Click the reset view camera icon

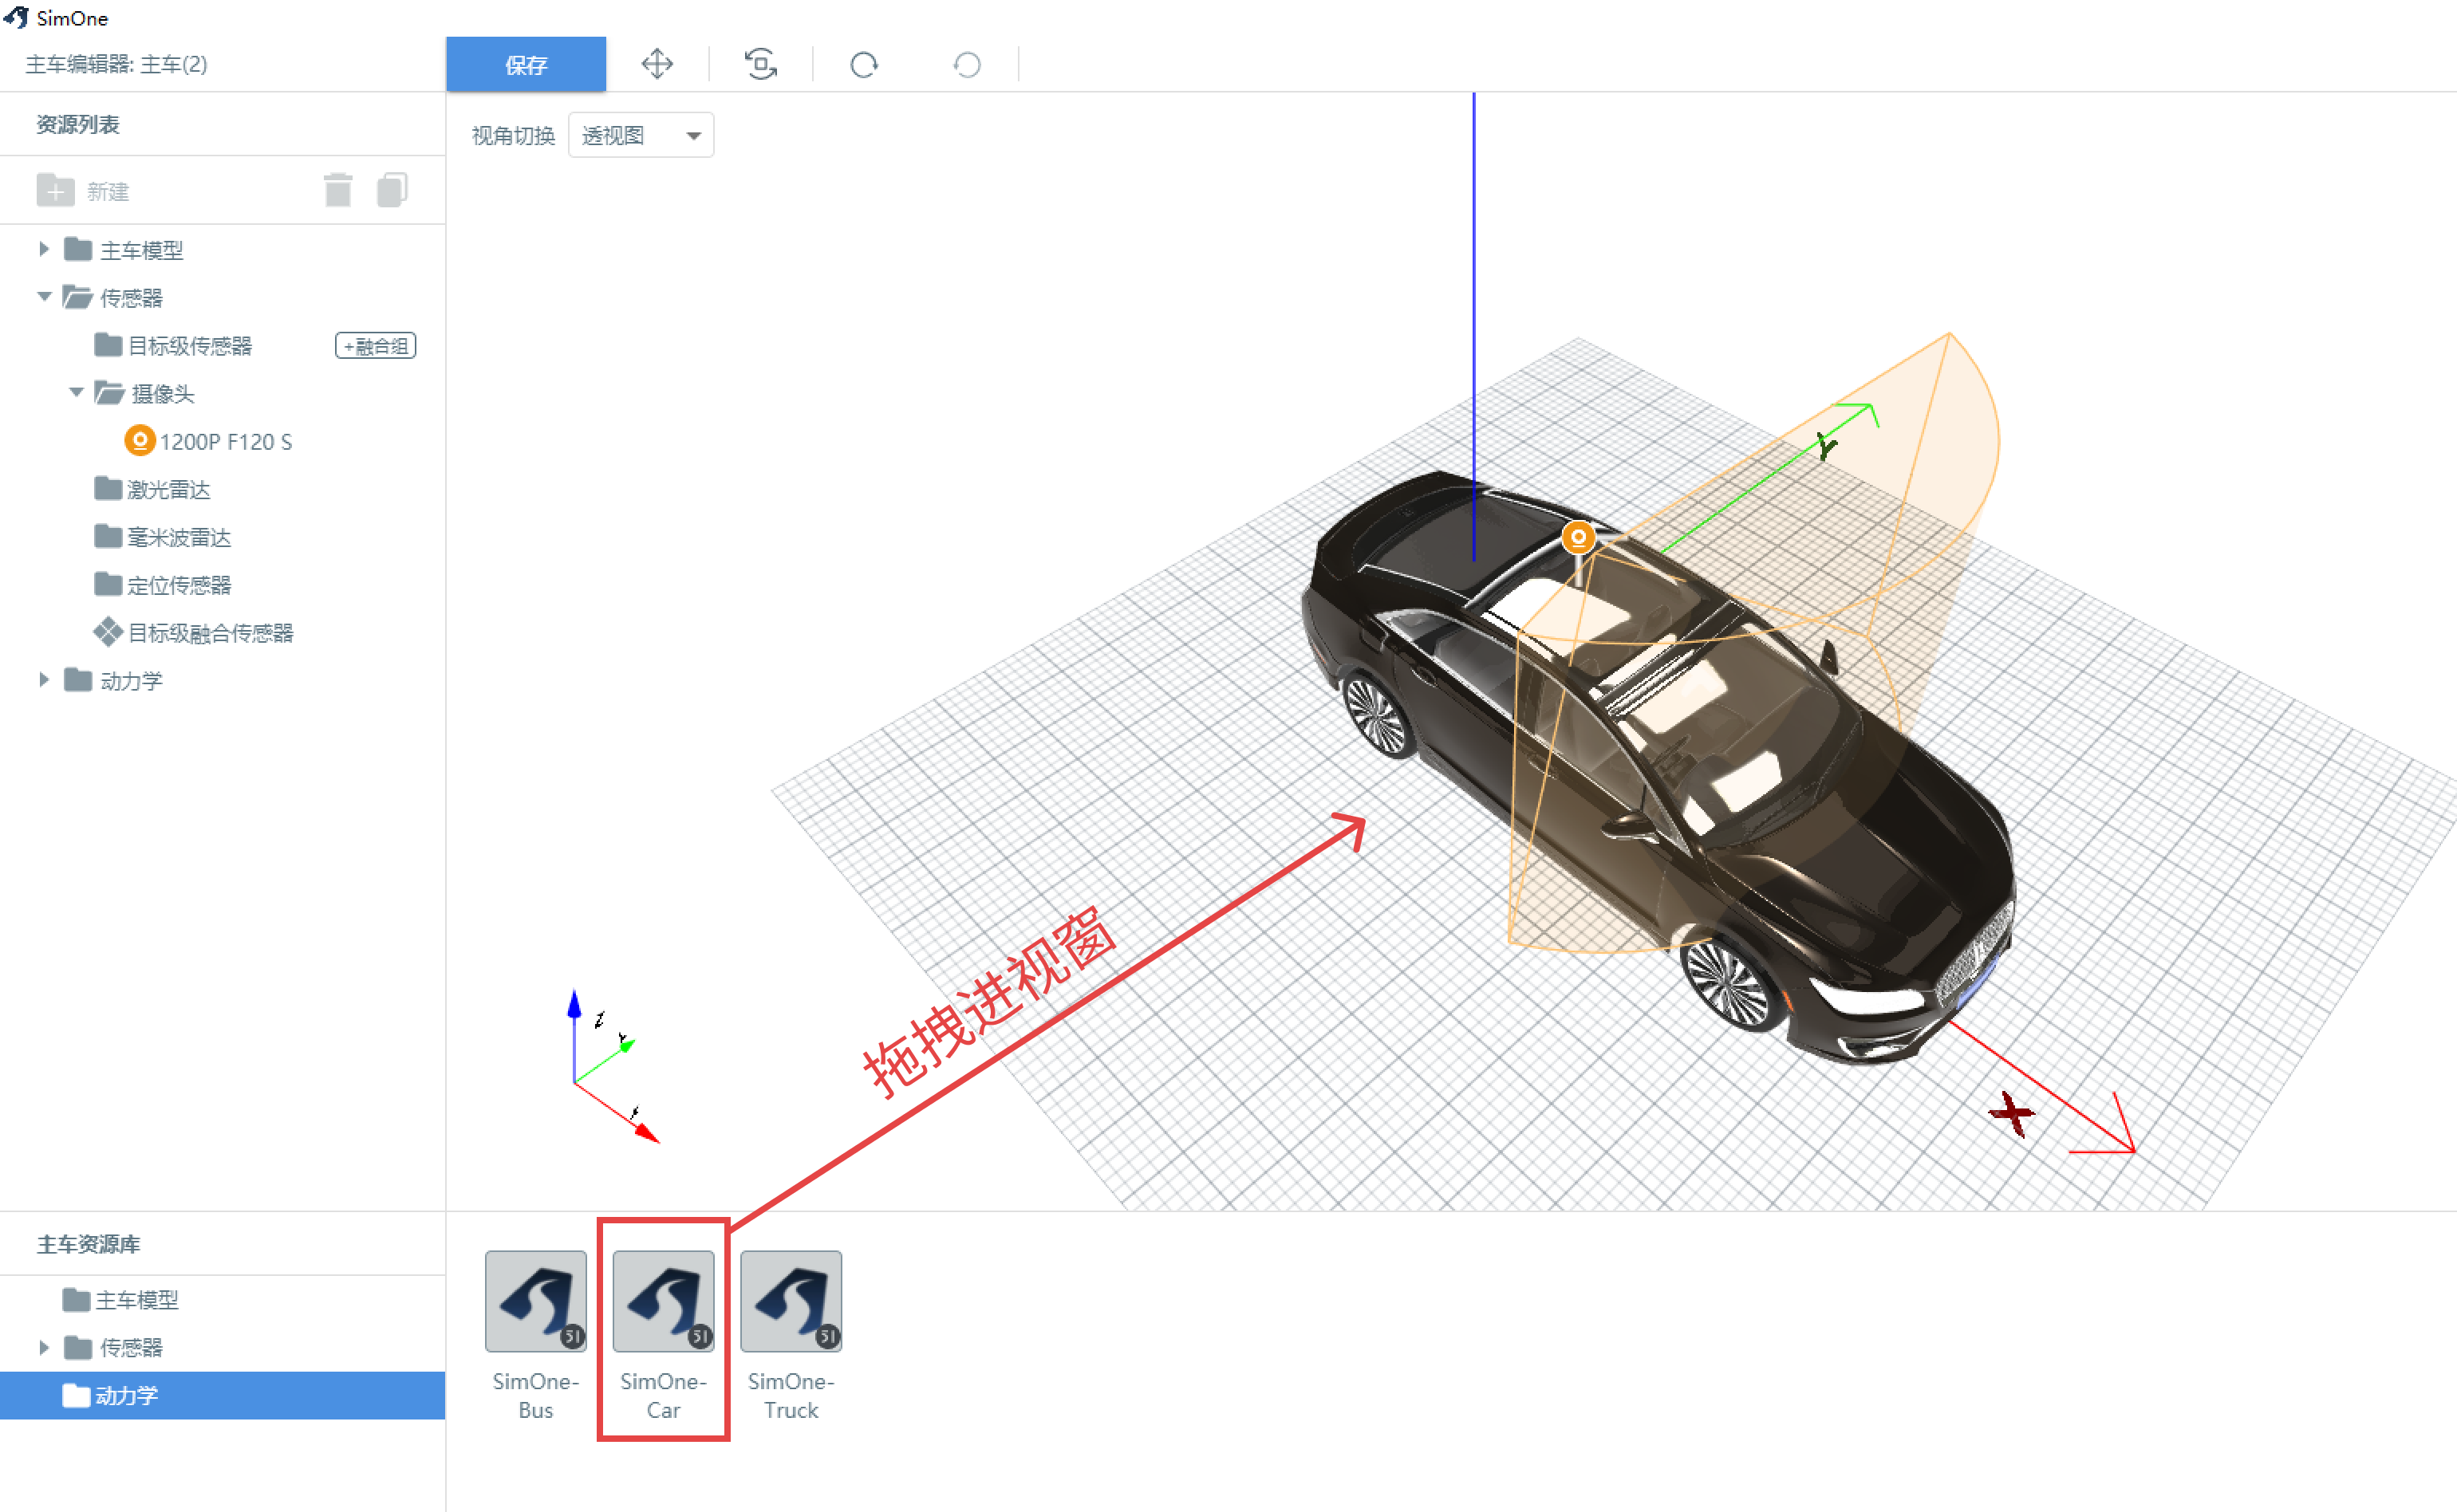761,65
